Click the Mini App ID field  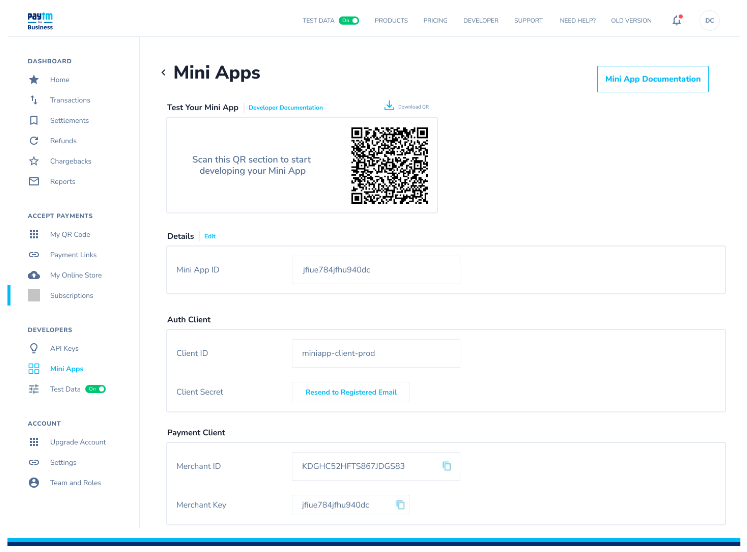(x=376, y=270)
